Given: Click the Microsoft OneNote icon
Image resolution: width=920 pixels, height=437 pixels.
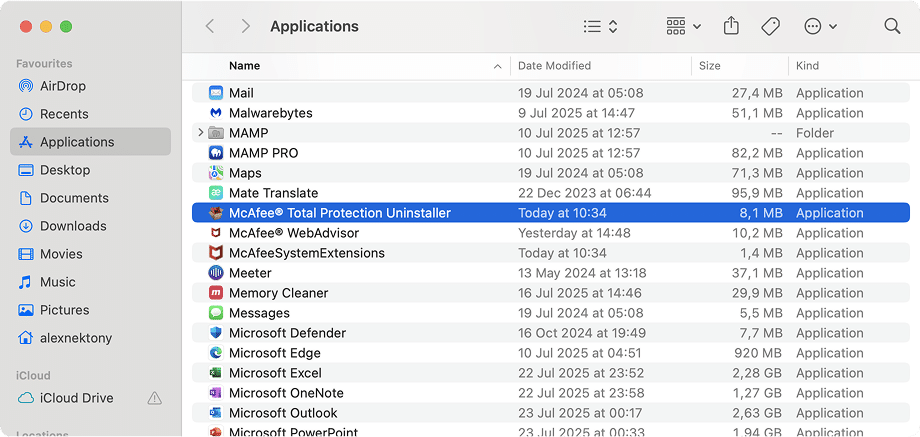Looking at the screenshot, I should (216, 392).
